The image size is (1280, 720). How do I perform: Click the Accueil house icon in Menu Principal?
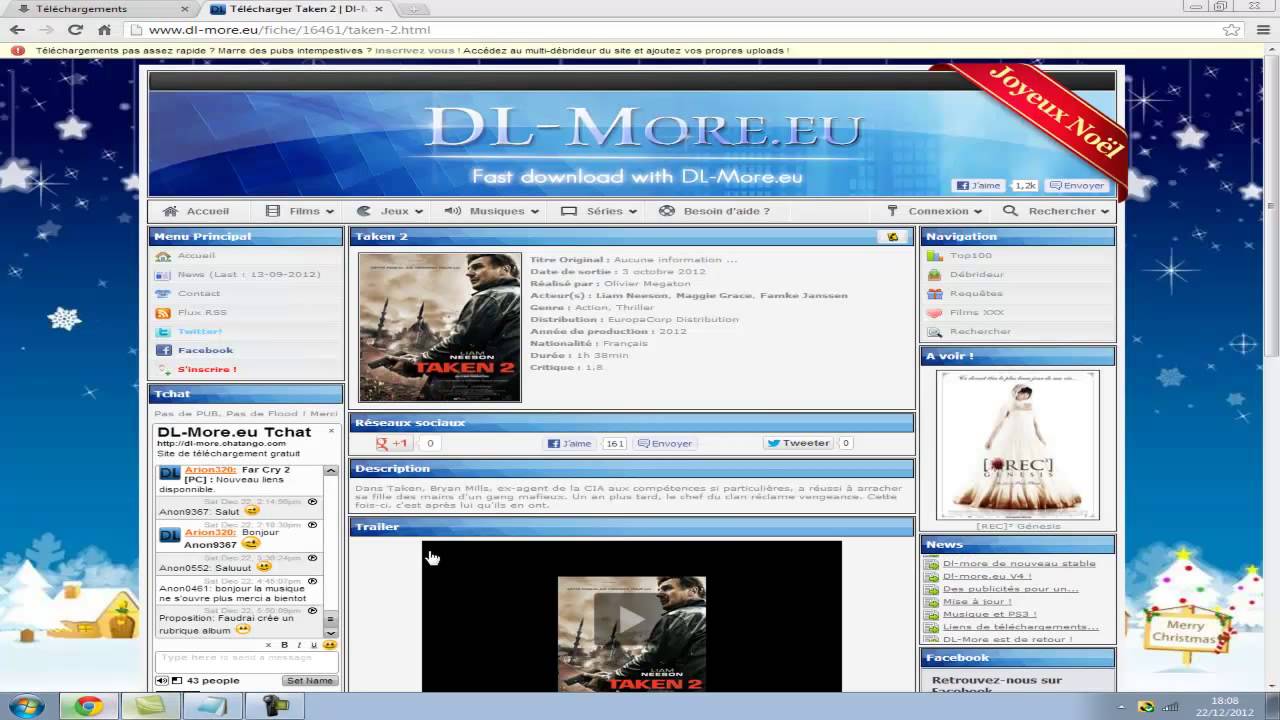pos(163,256)
